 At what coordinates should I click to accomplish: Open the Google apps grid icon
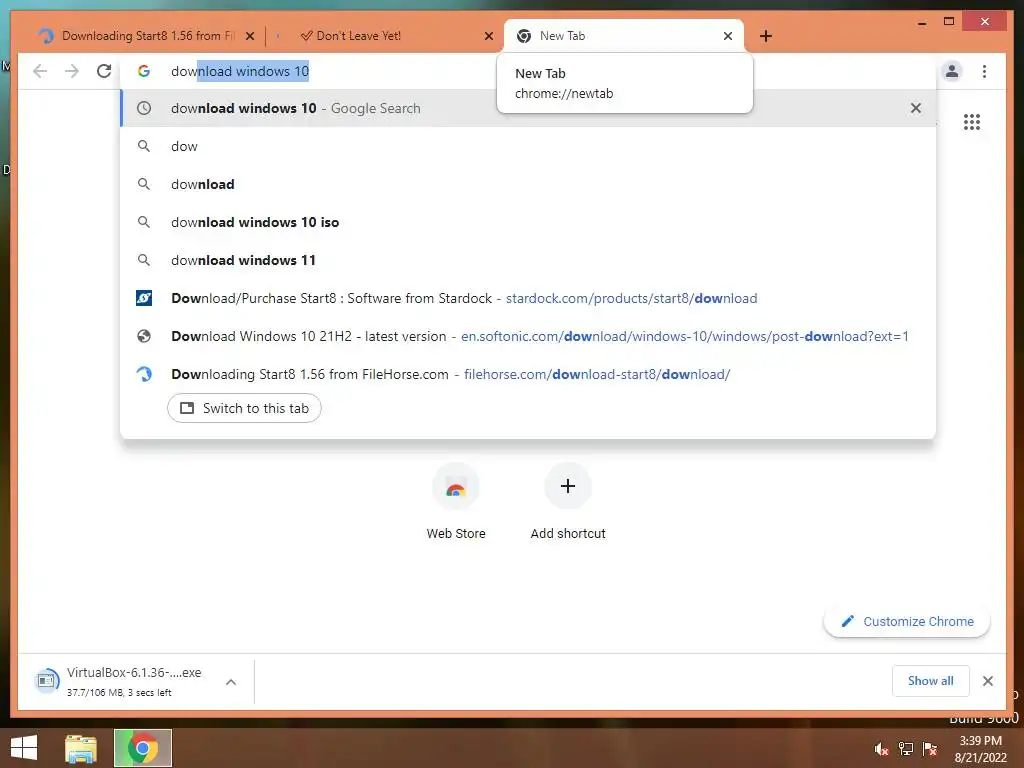(972, 122)
